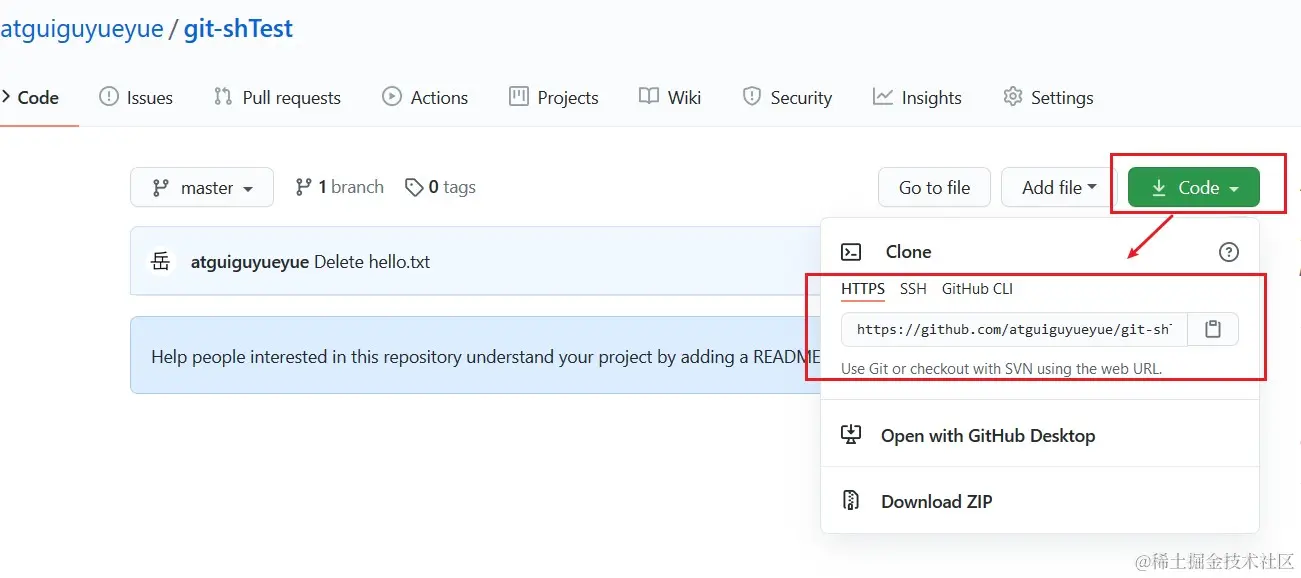
Task: Click the ZIP file icon
Action: point(851,501)
